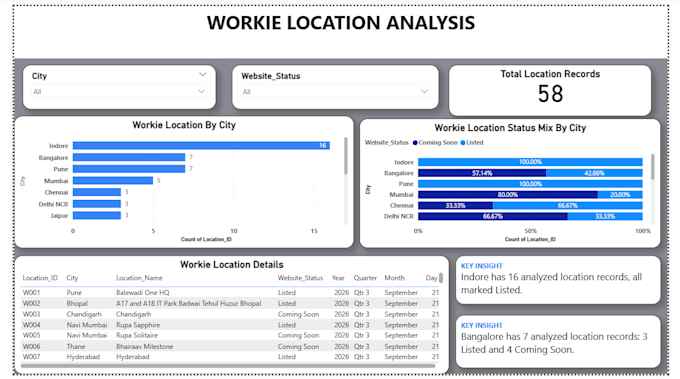This screenshot has height=379, width=680.
Task: Click the Bhairaav Milestone location name
Action: [x=144, y=346]
